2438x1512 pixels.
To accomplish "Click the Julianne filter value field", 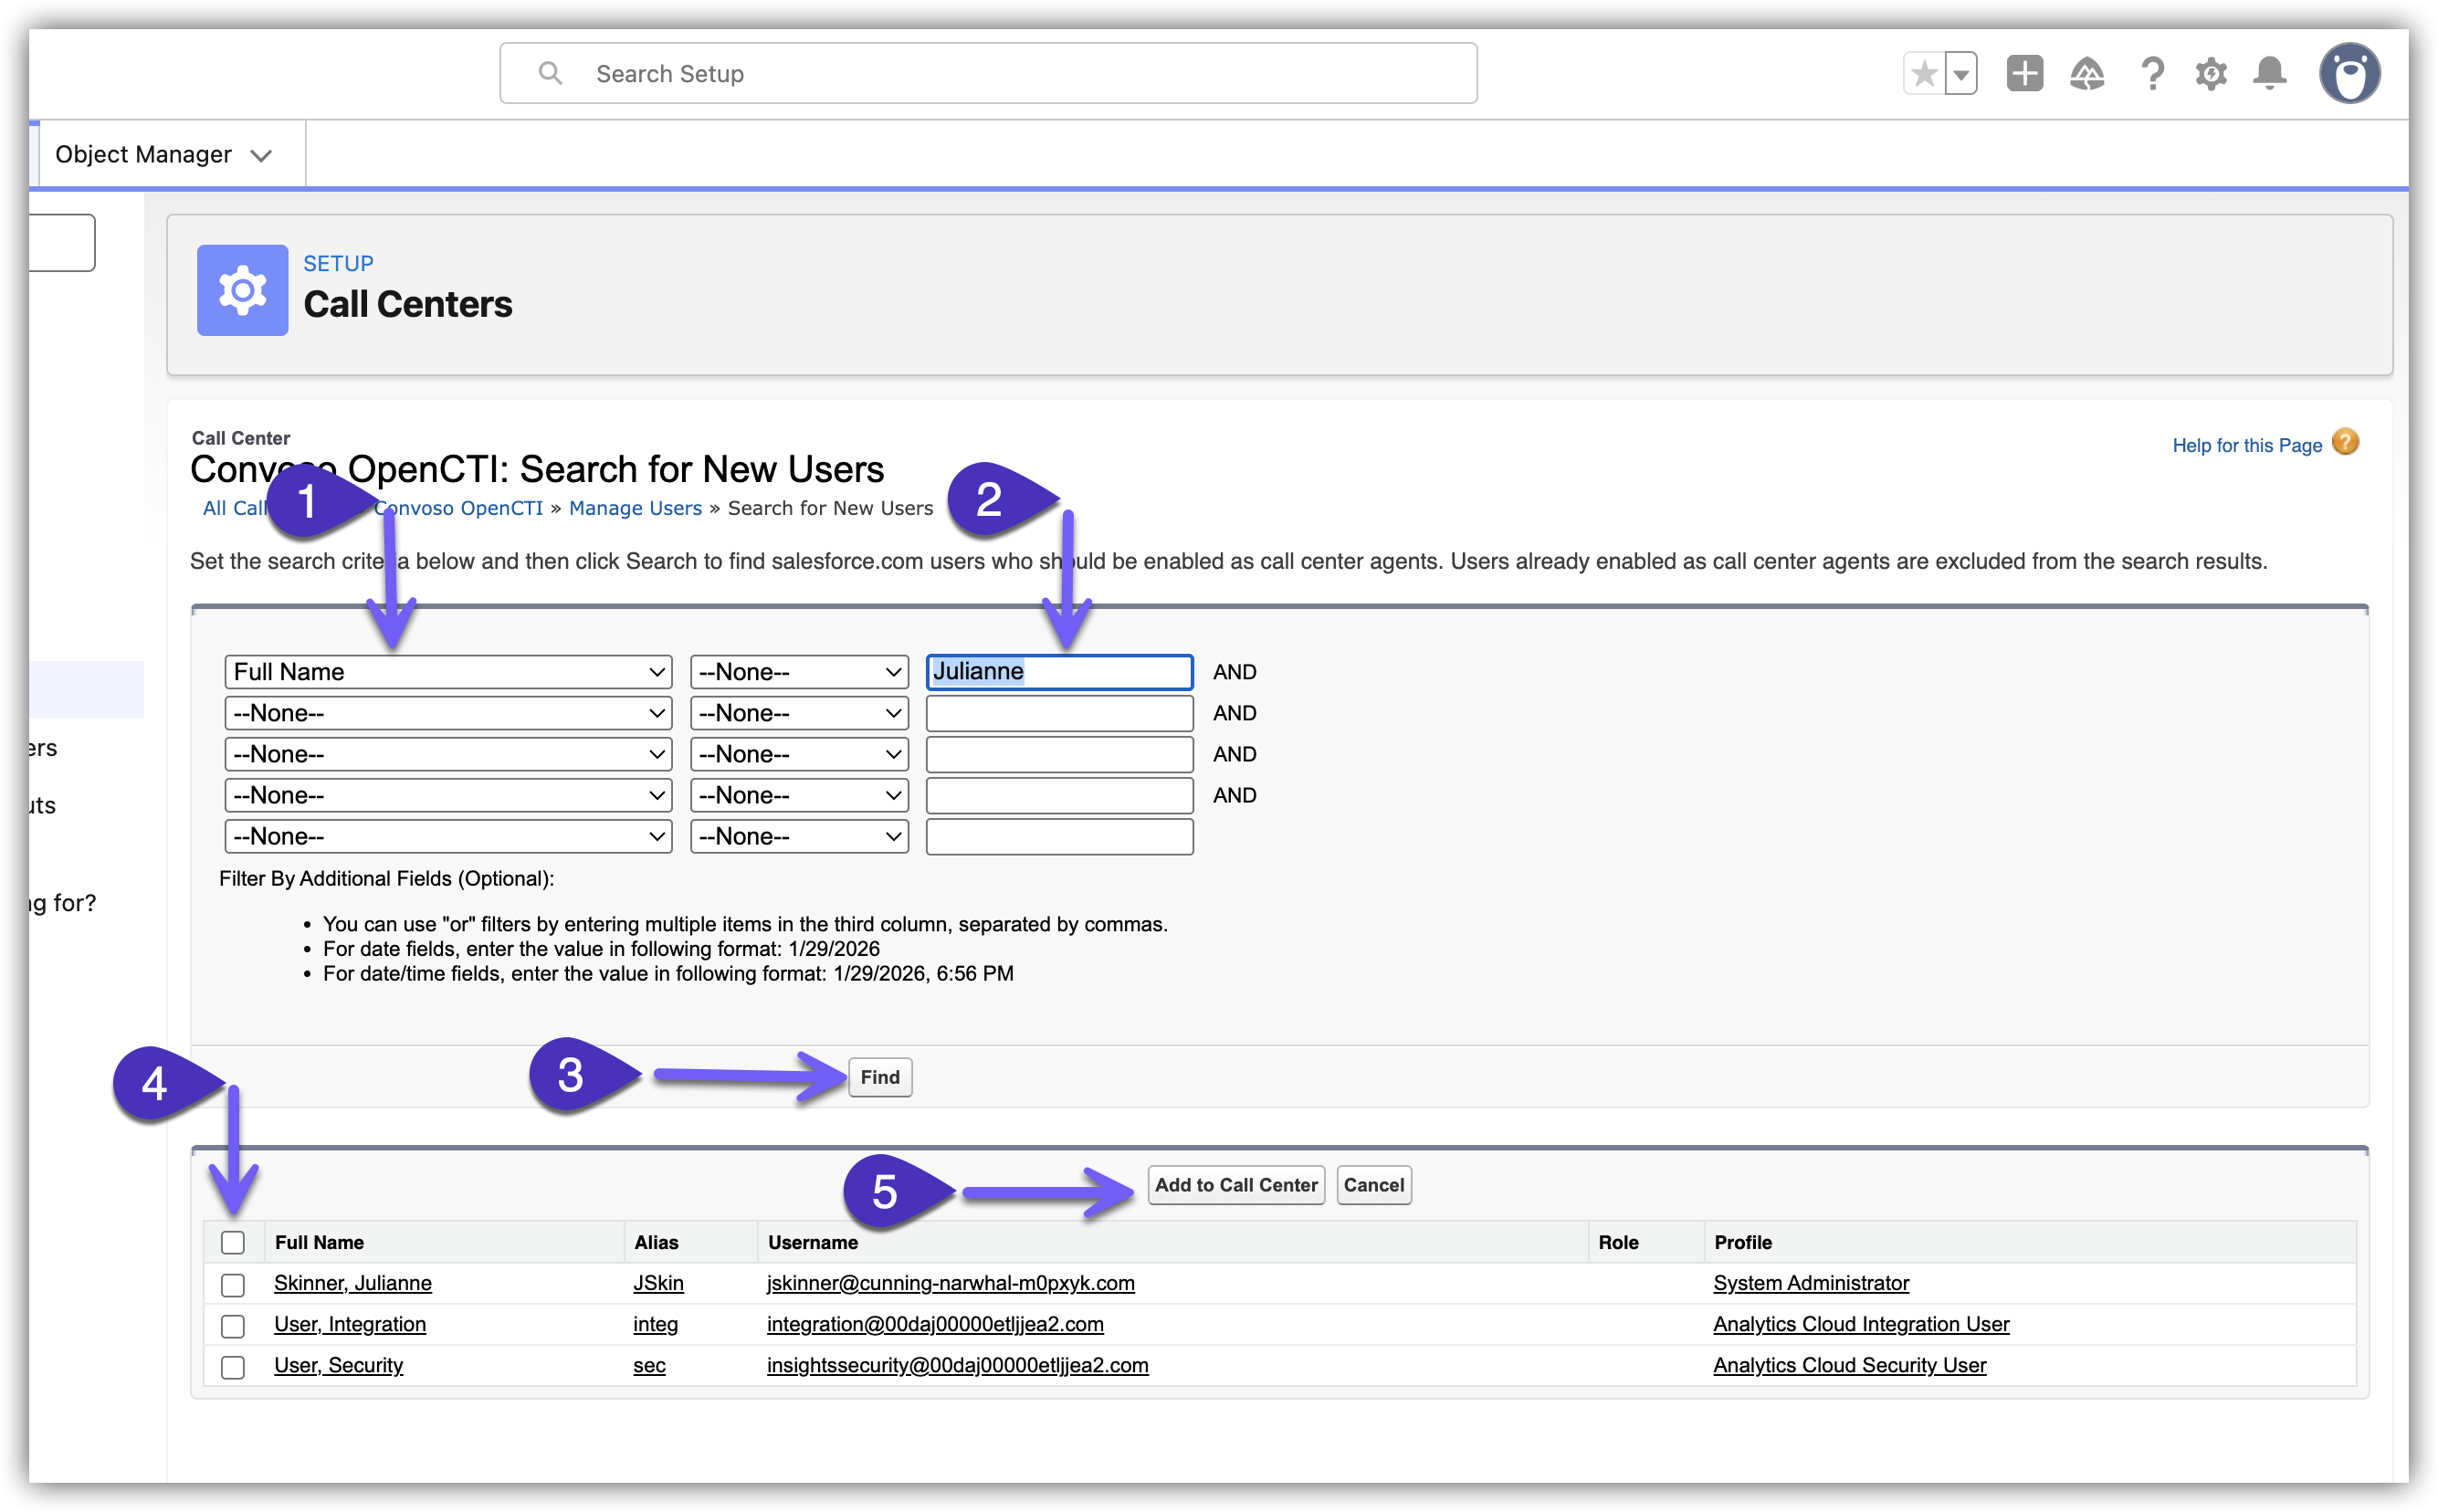I will tap(1059, 672).
